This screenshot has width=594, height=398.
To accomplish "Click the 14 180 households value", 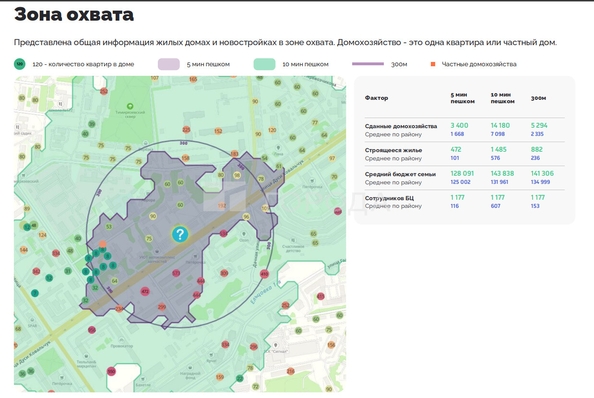I will click(500, 125).
